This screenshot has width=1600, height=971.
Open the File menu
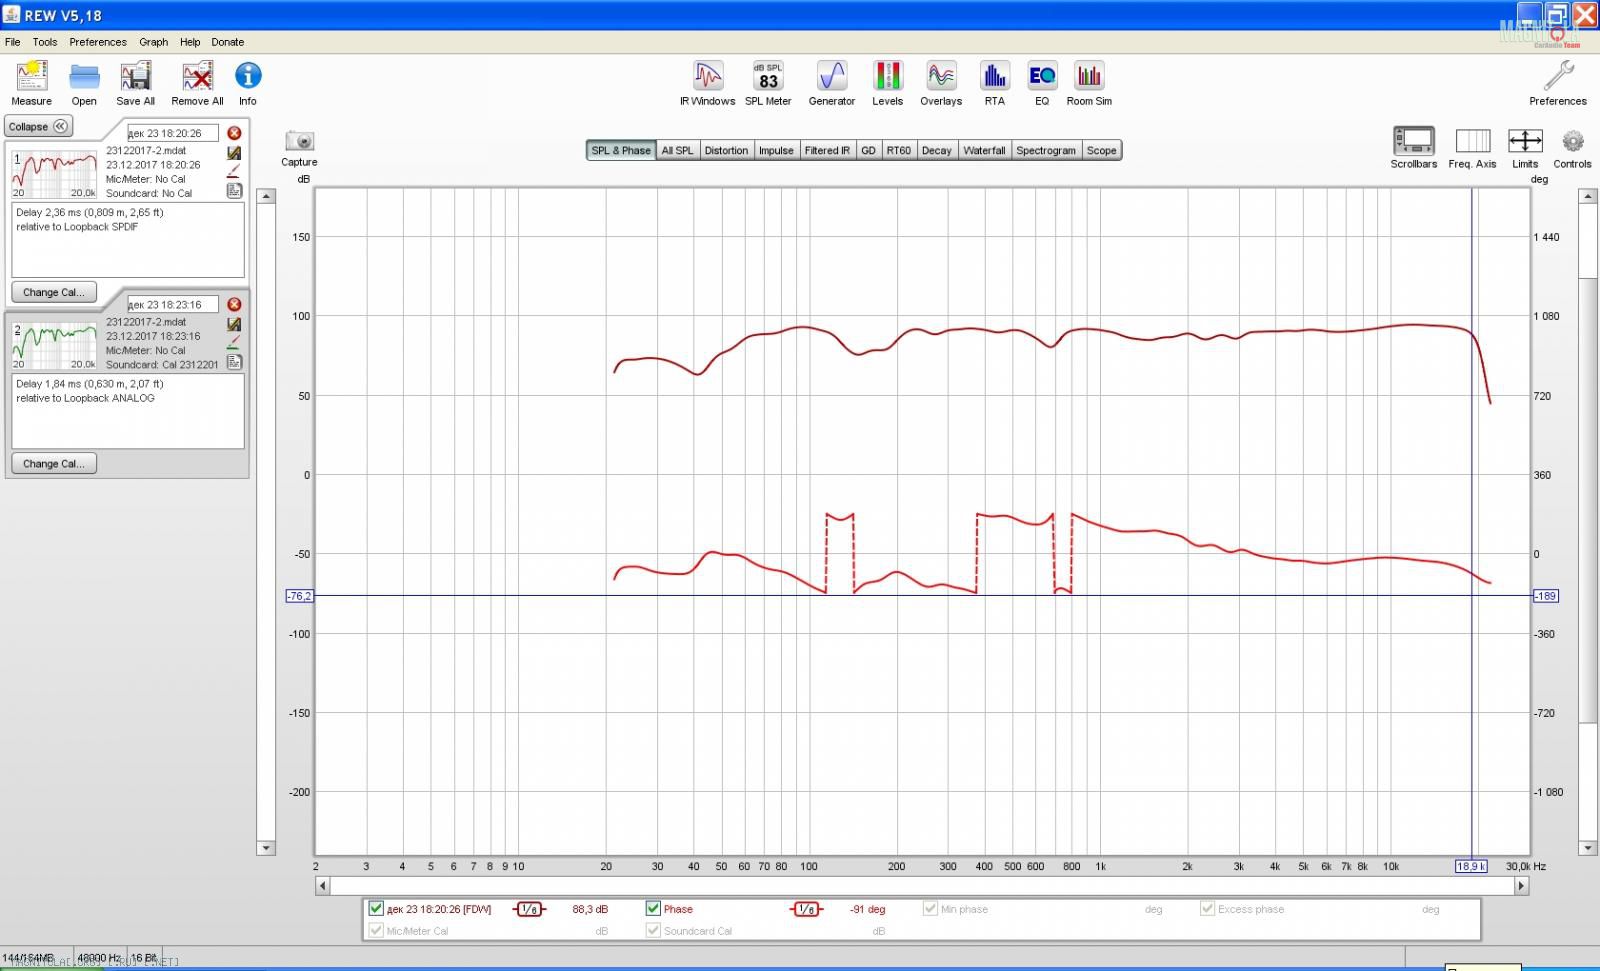click(x=12, y=42)
